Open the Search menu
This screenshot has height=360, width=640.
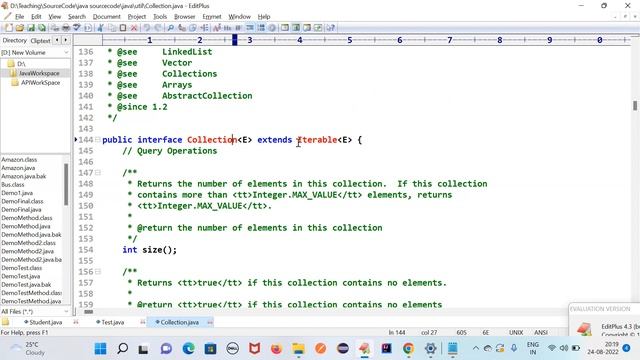77,17
